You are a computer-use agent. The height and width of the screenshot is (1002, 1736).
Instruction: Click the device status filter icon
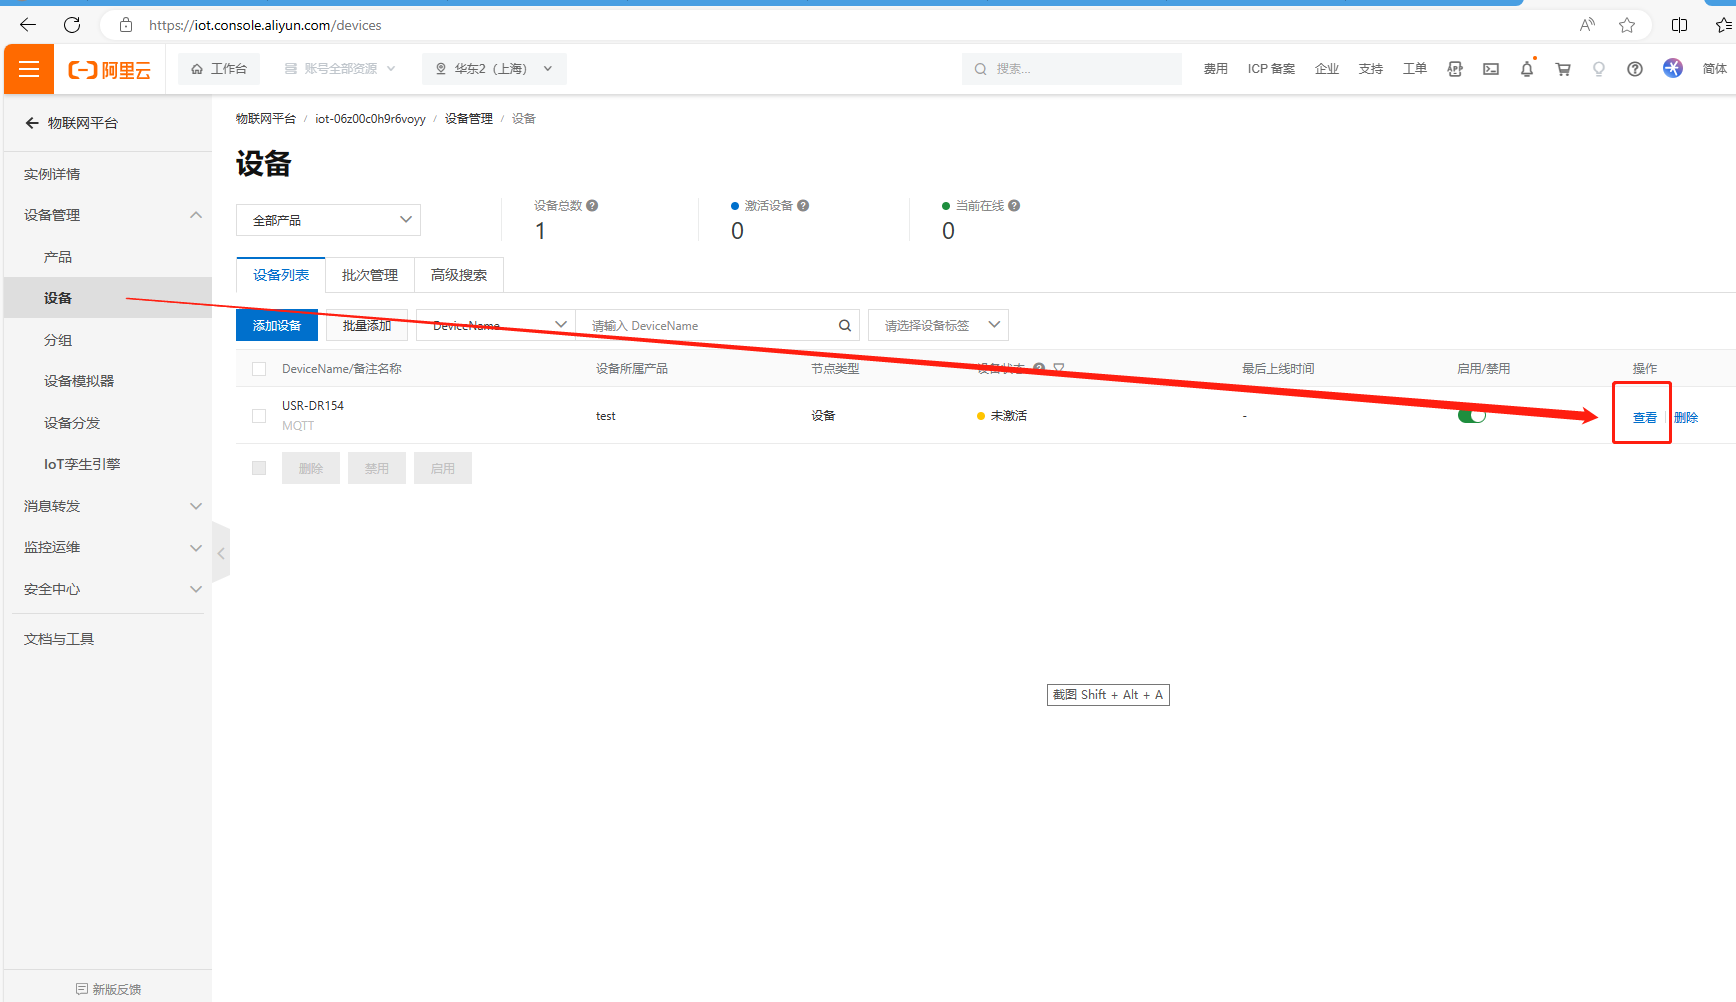click(1059, 369)
